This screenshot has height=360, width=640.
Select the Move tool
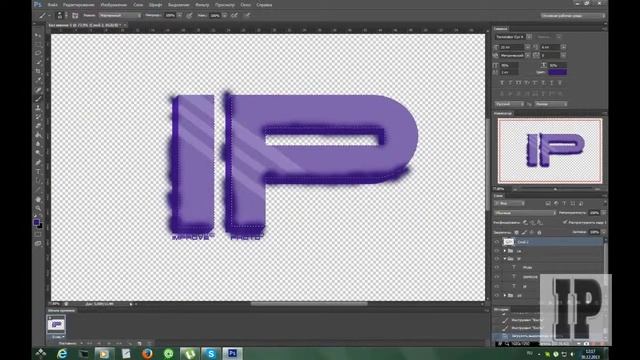[38, 36]
